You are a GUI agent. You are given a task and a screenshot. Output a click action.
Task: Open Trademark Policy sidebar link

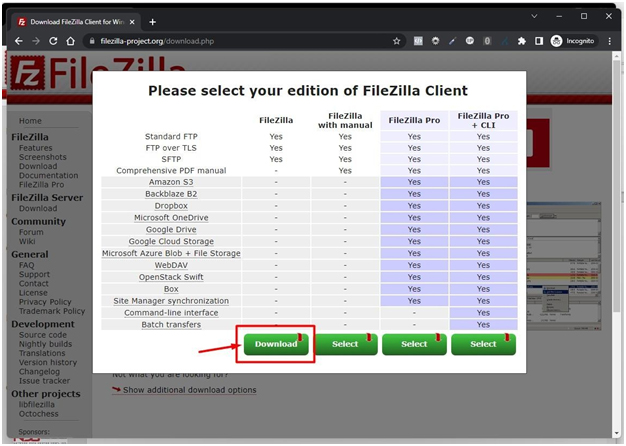(x=52, y=311)
